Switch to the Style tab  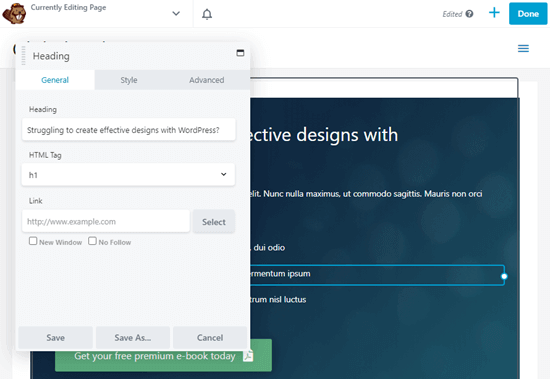[x=129, y=80]
